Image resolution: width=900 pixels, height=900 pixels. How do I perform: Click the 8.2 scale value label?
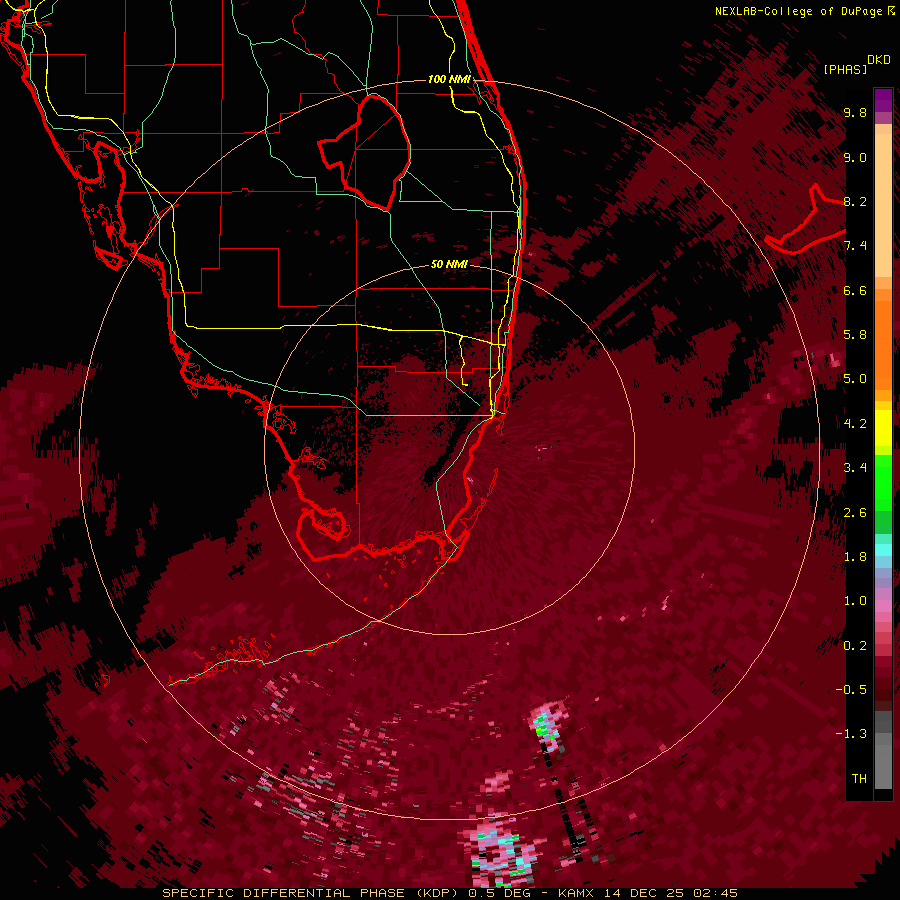click(855, 201)
